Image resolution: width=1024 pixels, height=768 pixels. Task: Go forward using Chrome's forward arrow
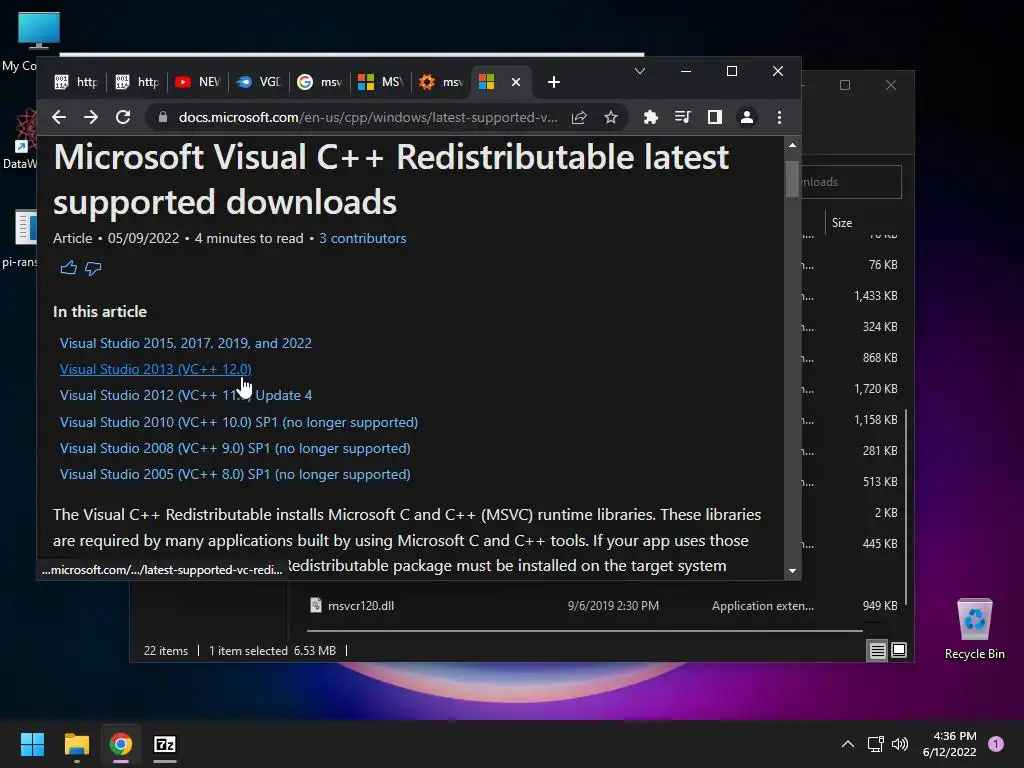click(x=91, y=118)
